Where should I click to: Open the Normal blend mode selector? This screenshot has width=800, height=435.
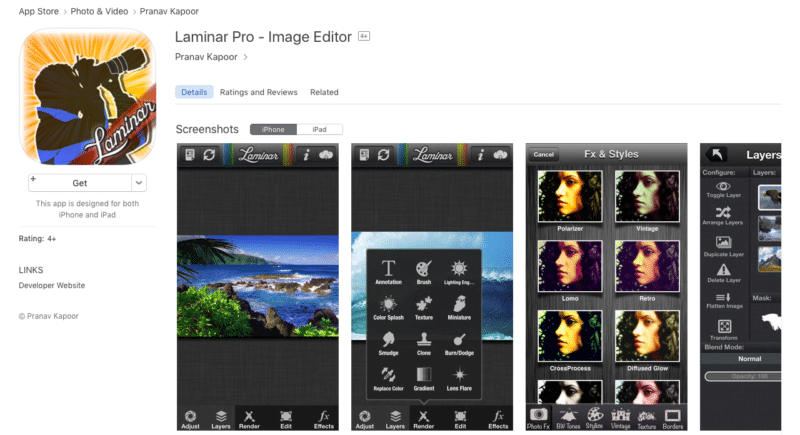[x=741, y=359]
